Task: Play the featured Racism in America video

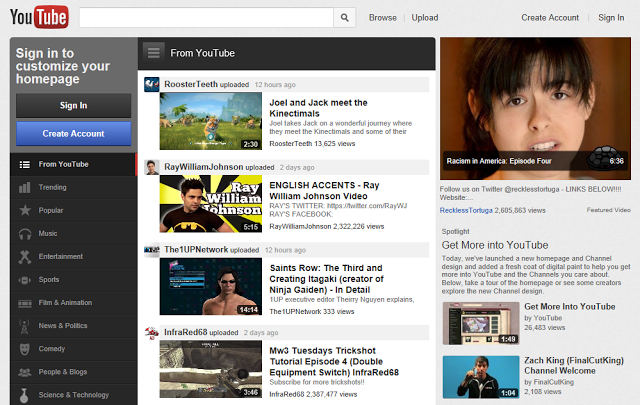Action: 535,109
